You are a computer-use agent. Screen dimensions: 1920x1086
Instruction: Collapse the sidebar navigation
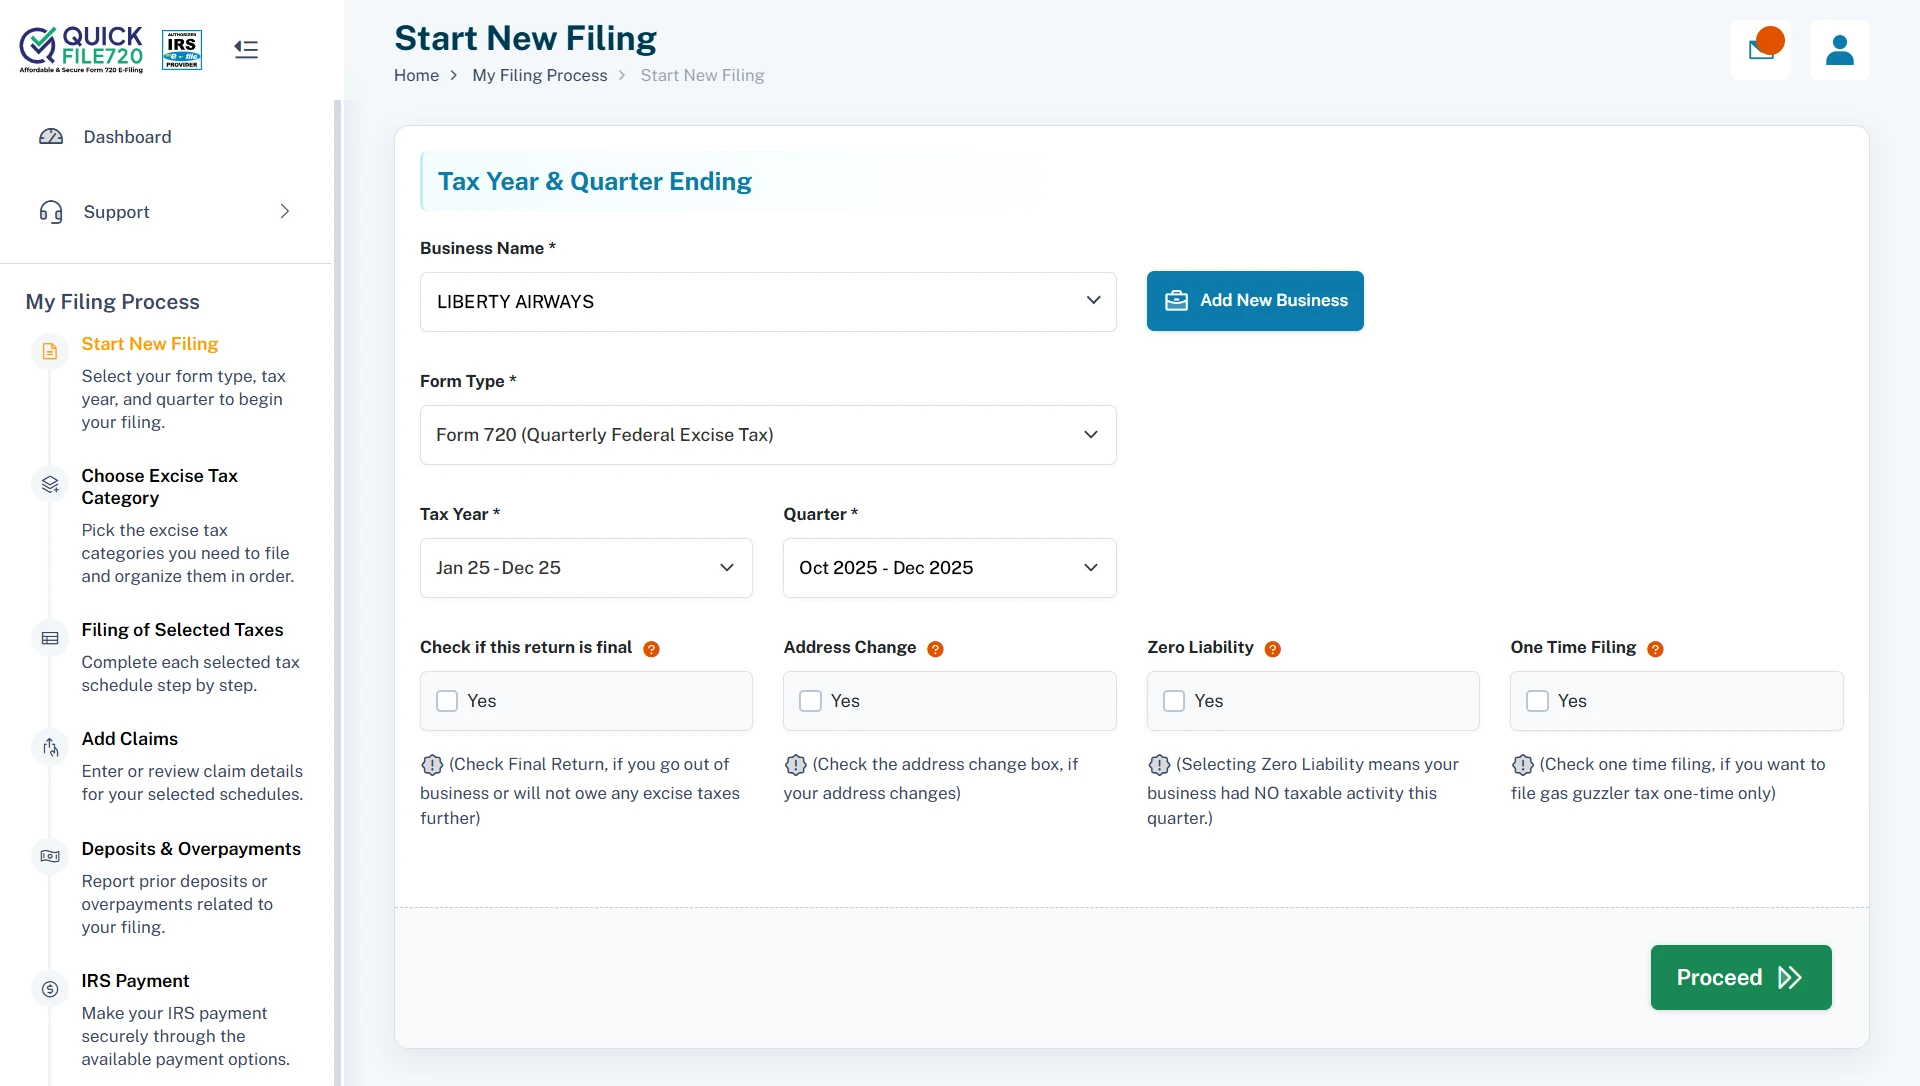tap(245, 50)
